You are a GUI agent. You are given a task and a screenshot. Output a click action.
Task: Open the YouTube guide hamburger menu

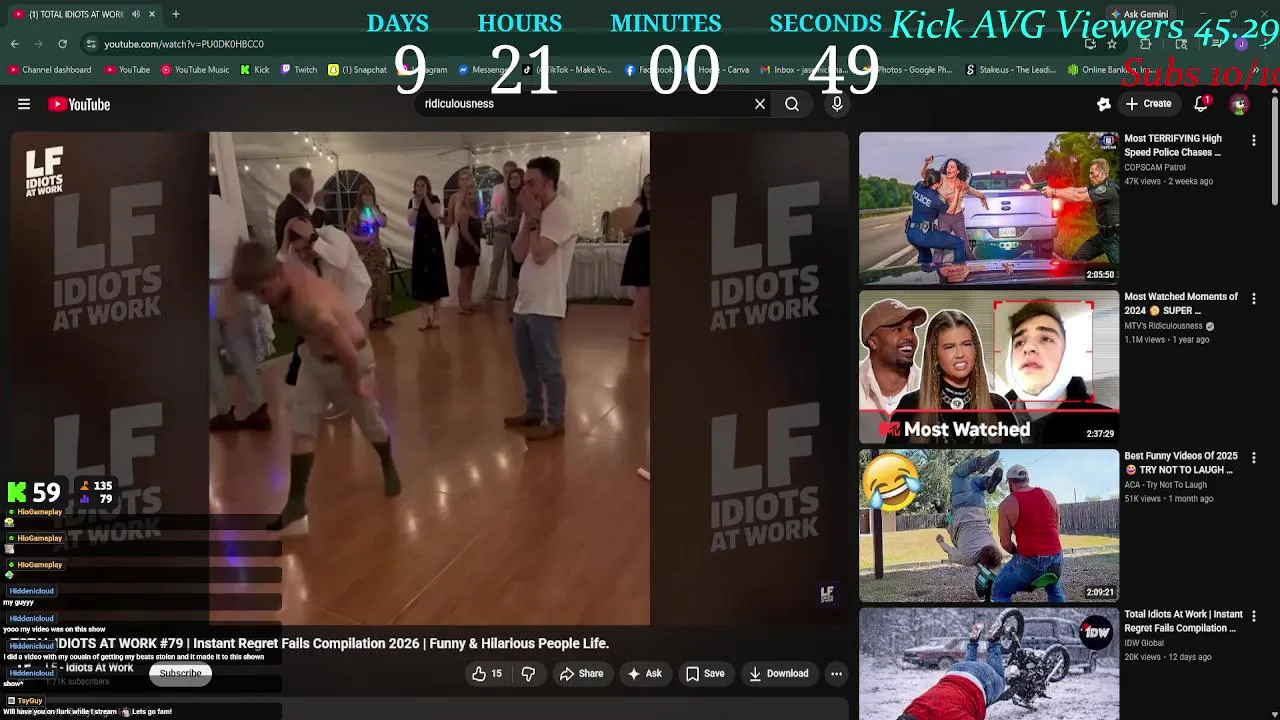pos(24,104)
